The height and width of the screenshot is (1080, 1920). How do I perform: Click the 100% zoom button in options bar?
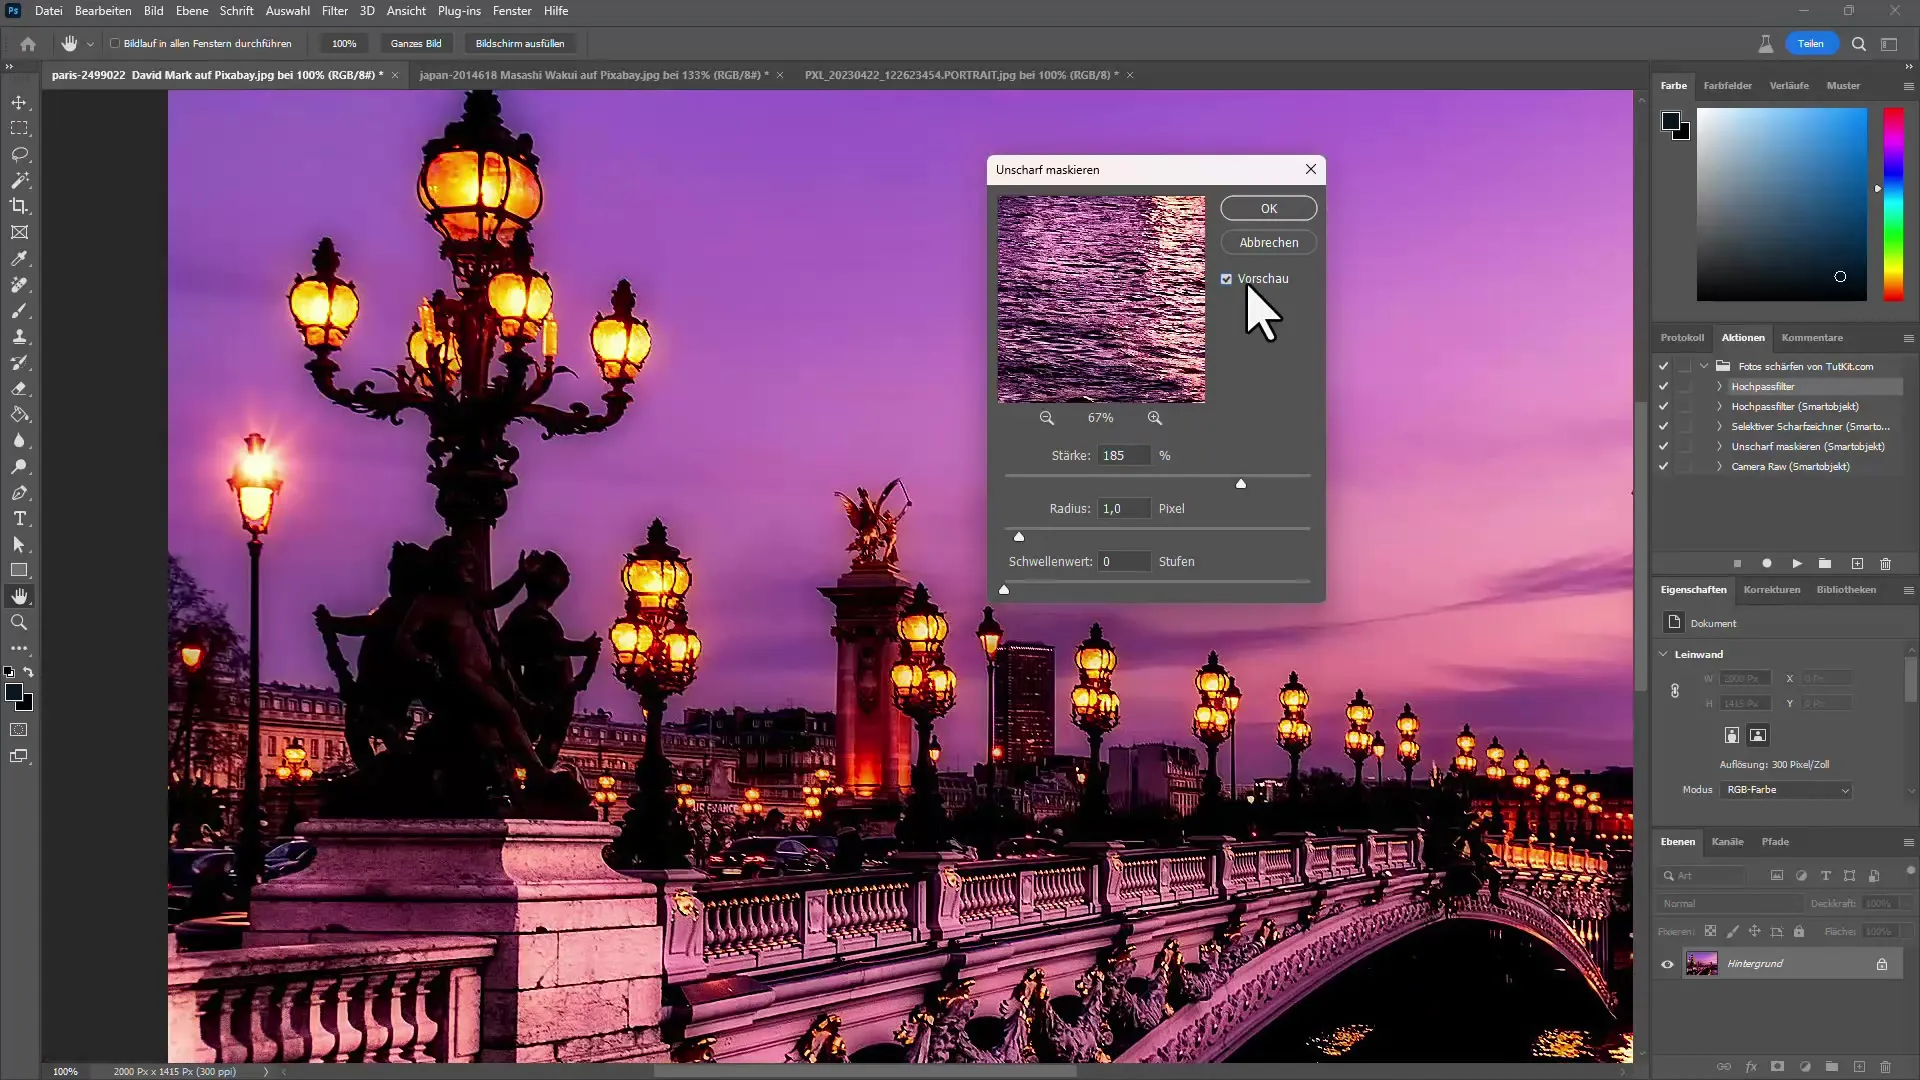344,44
